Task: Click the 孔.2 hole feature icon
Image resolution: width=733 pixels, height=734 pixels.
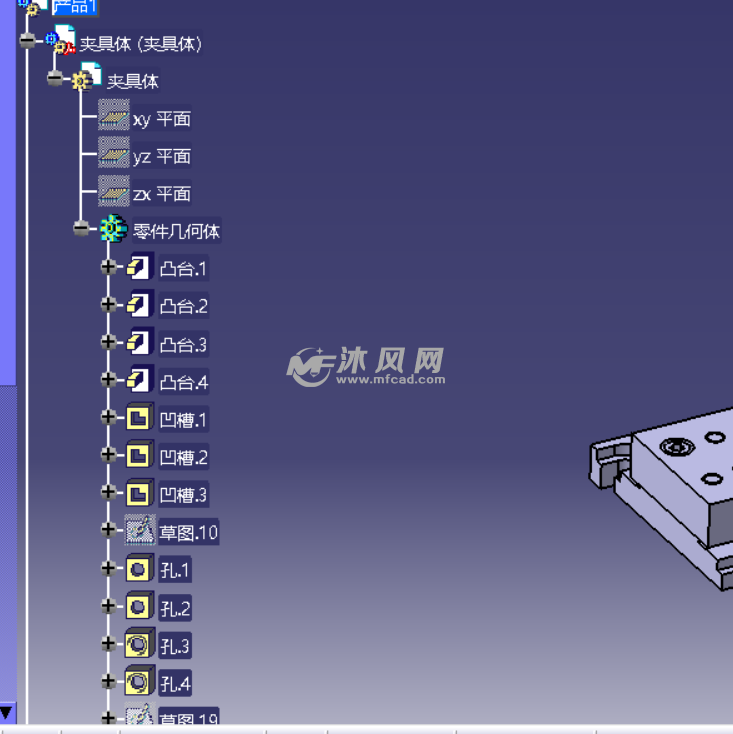Action: [139, 606]
